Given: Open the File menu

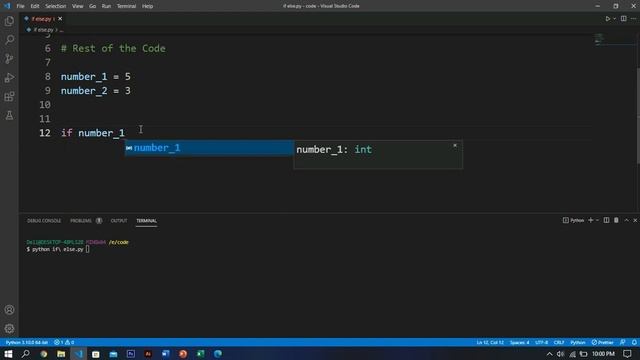Looking at the screenshot, I should (20, 6).
